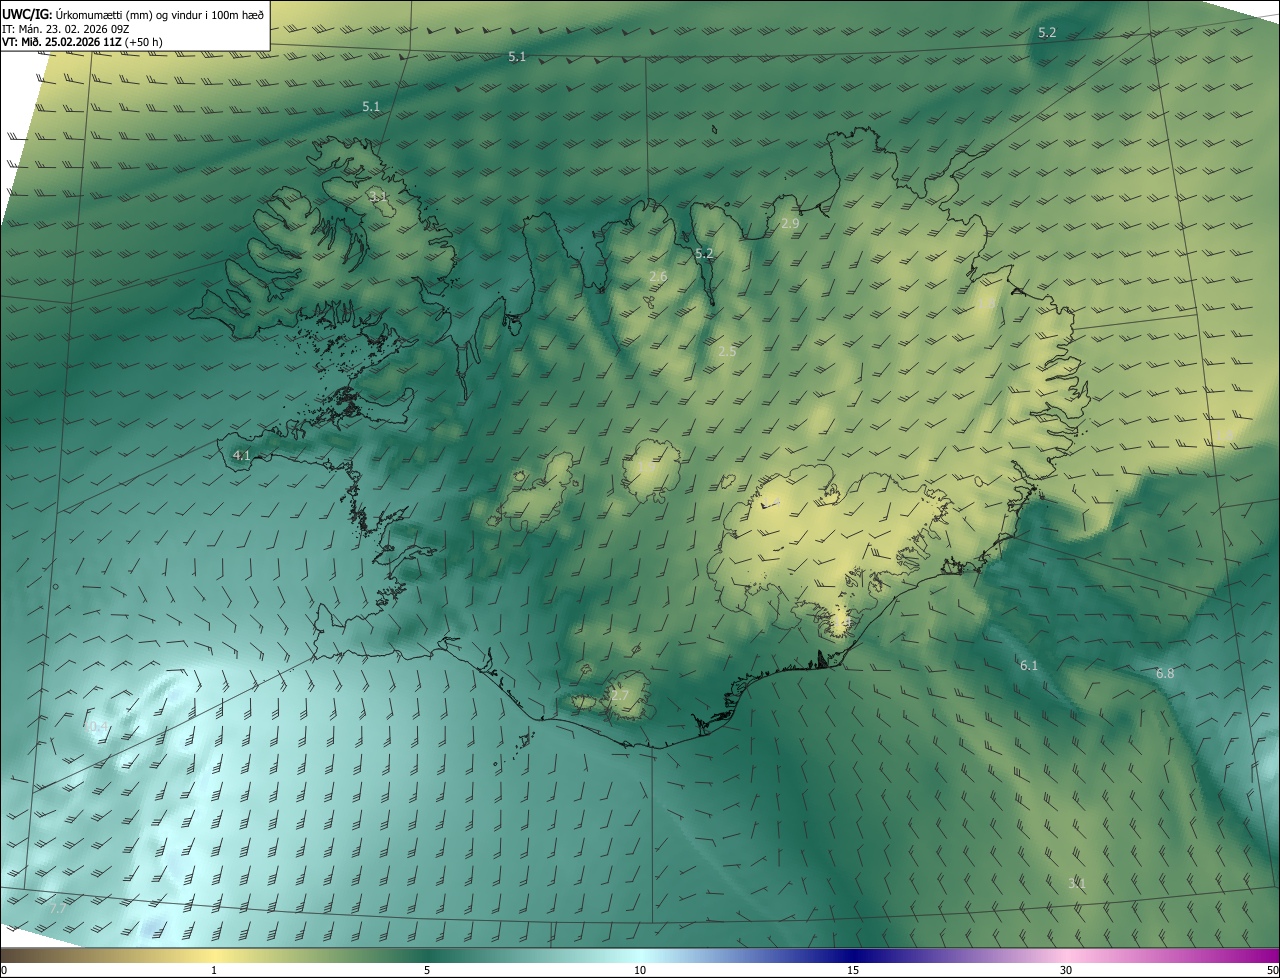Image resolution: width=1280 pixels, height=978 pixels.
Task: Click the '5.2' label in the top-right sea area
Action: click(x=1047, y=32)
